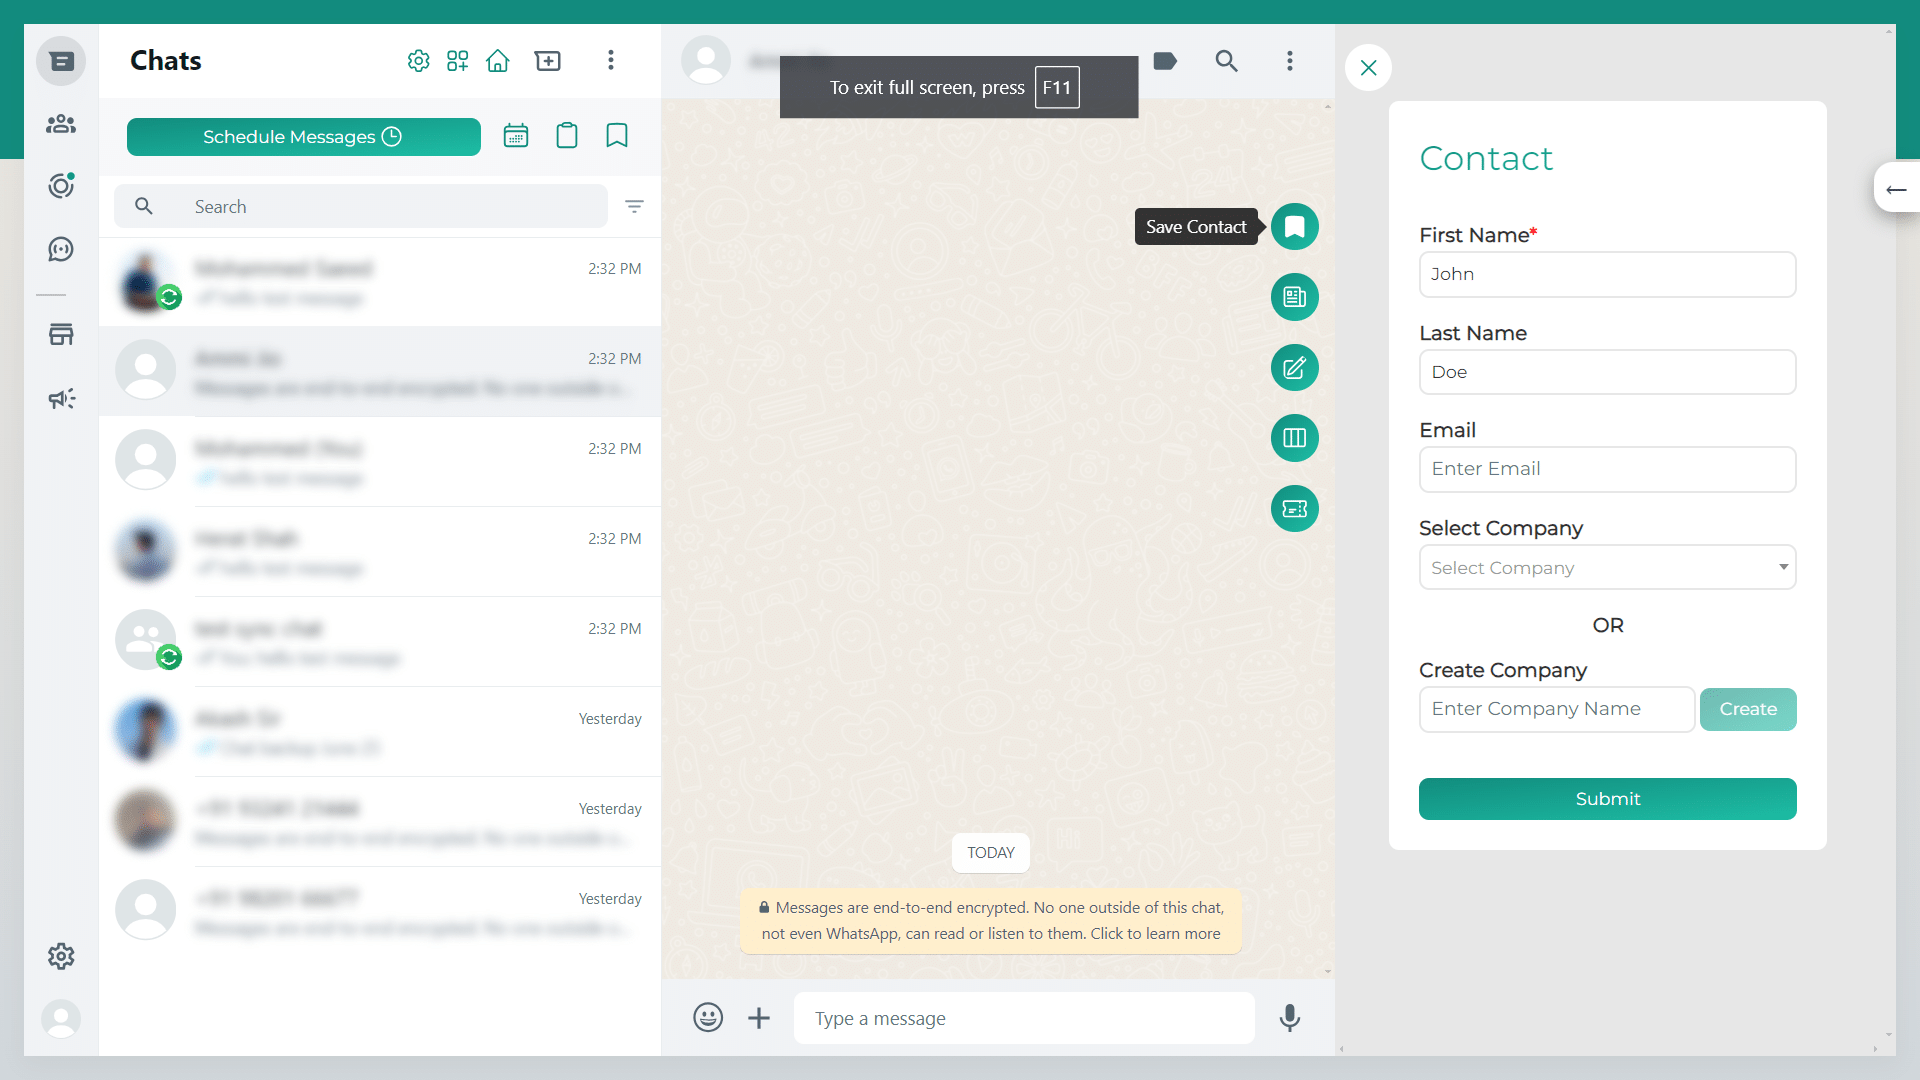1920x1080 pixels.
Task: Open the chat list filter icon
Action: click(x=634, y=206)
